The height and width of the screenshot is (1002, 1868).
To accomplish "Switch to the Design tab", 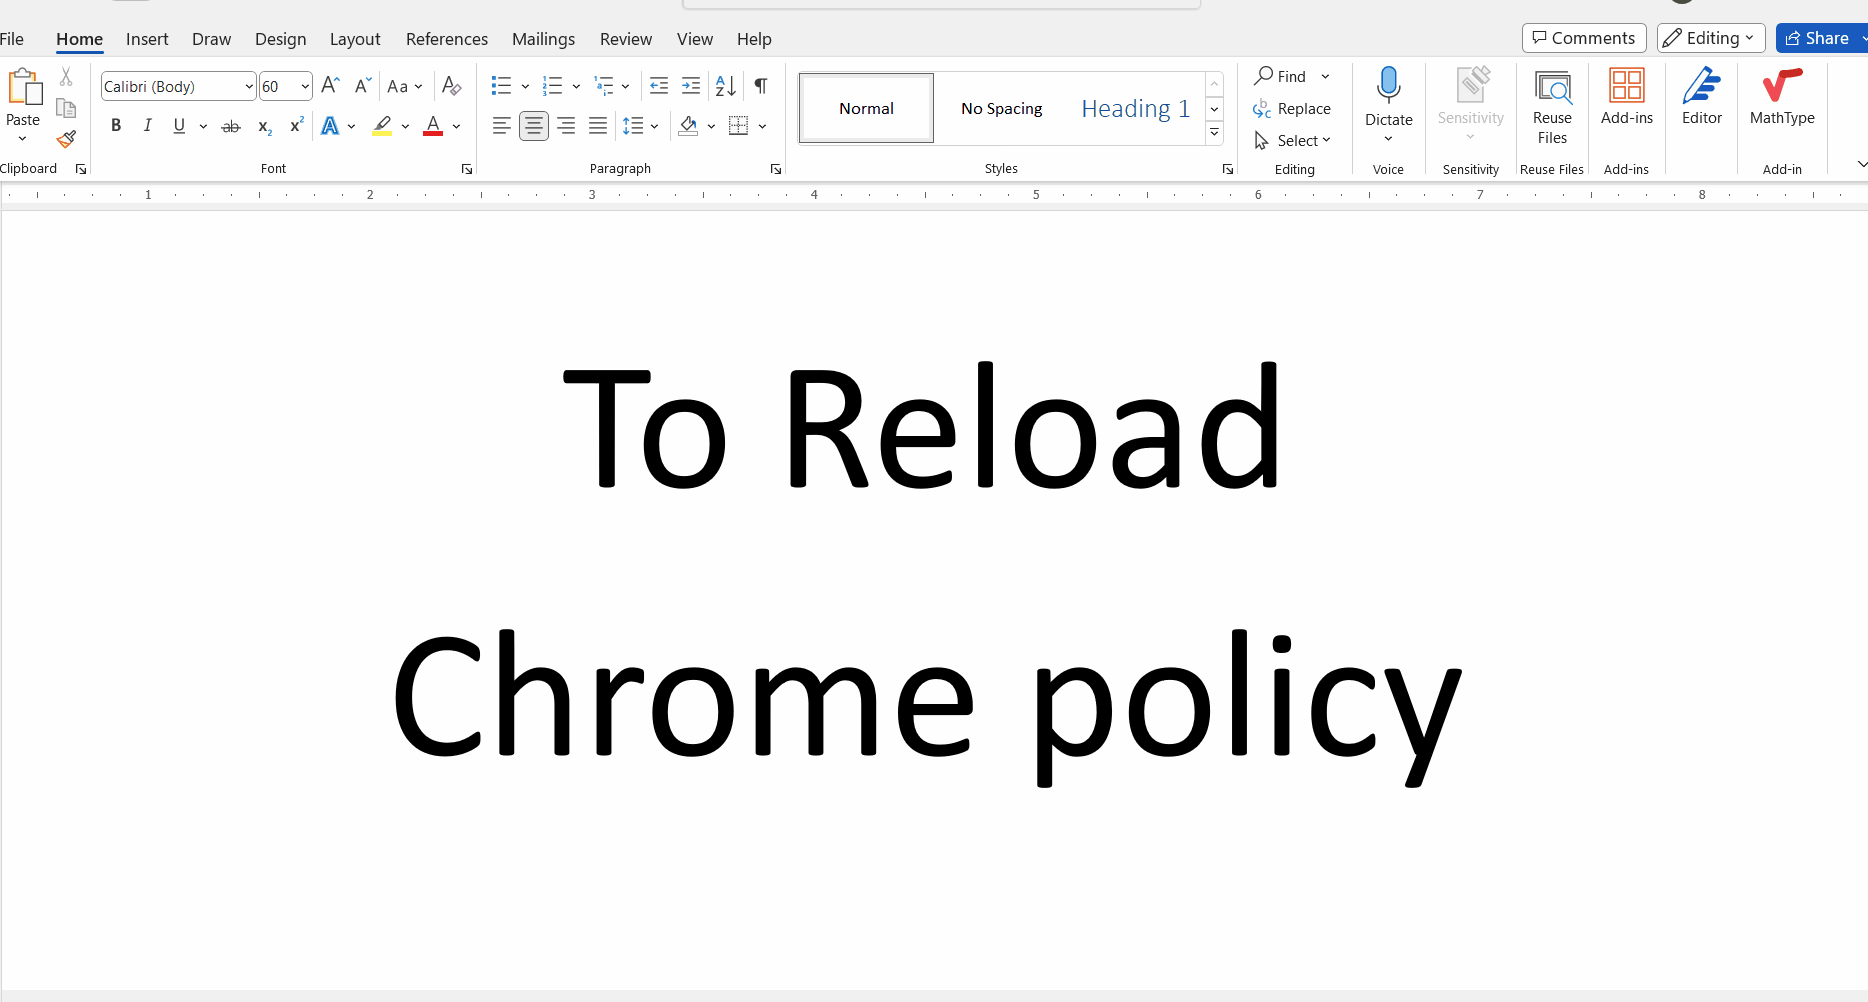I will 280,39.
